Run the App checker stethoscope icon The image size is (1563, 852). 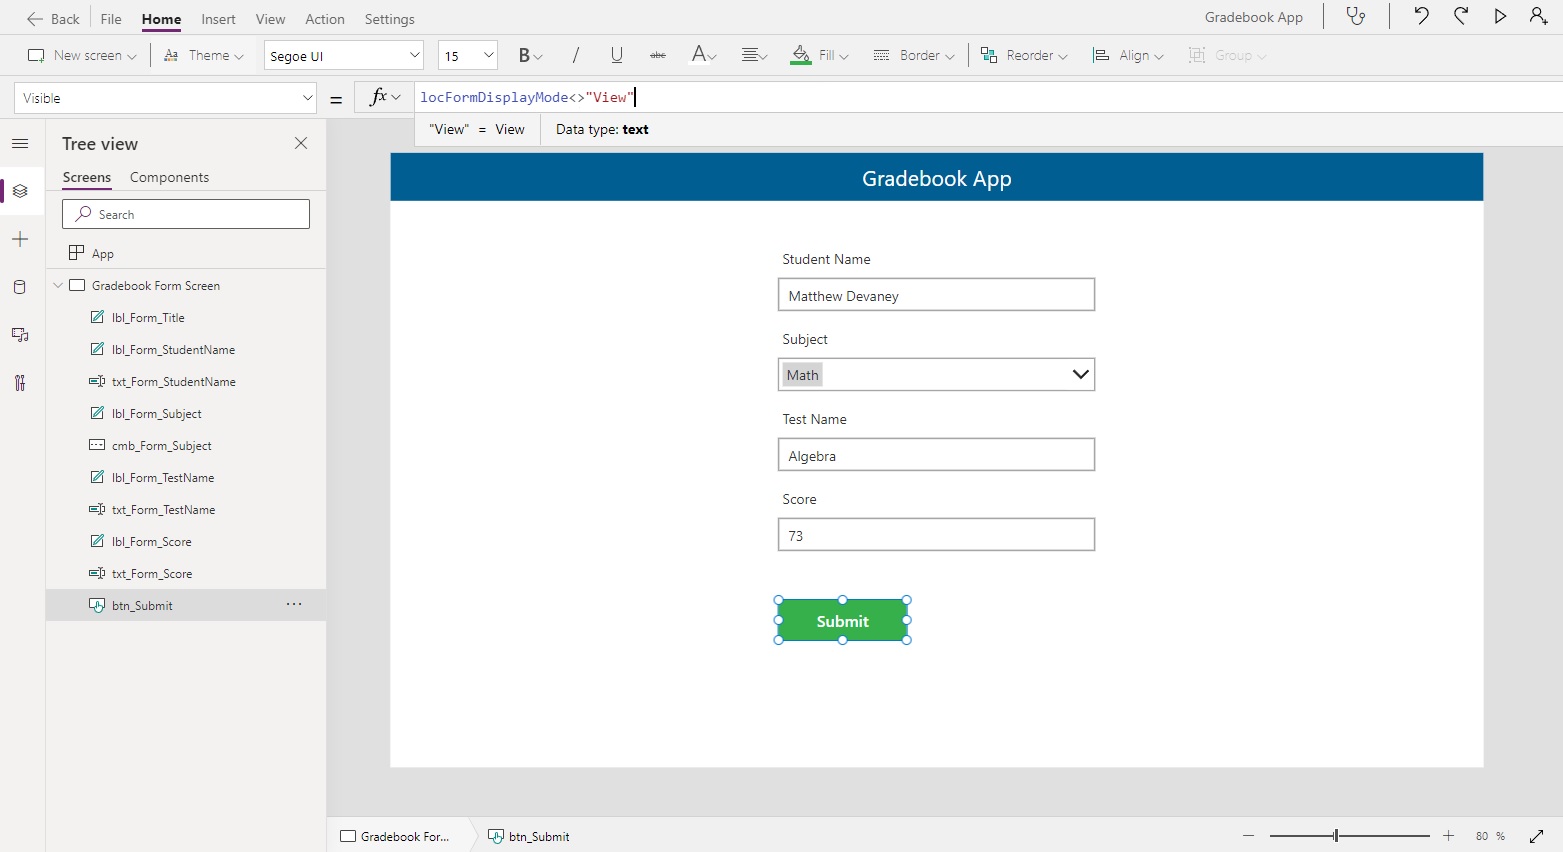[1356, 17]
